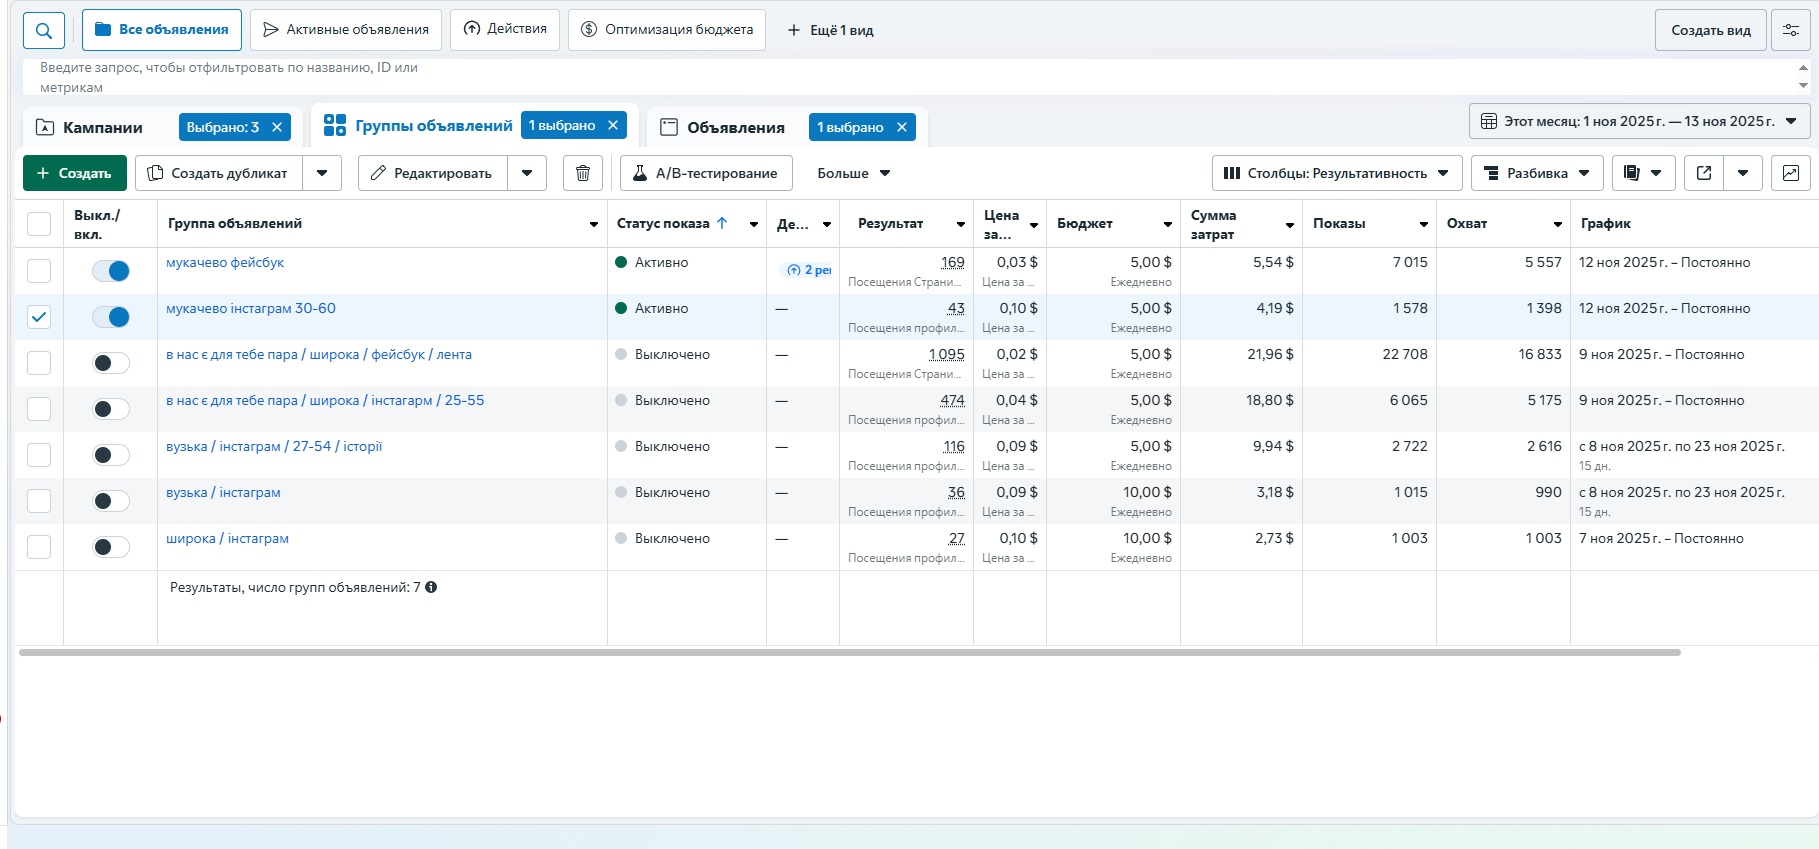Click 'A/B-тестирование' button

tap(706, 173)
